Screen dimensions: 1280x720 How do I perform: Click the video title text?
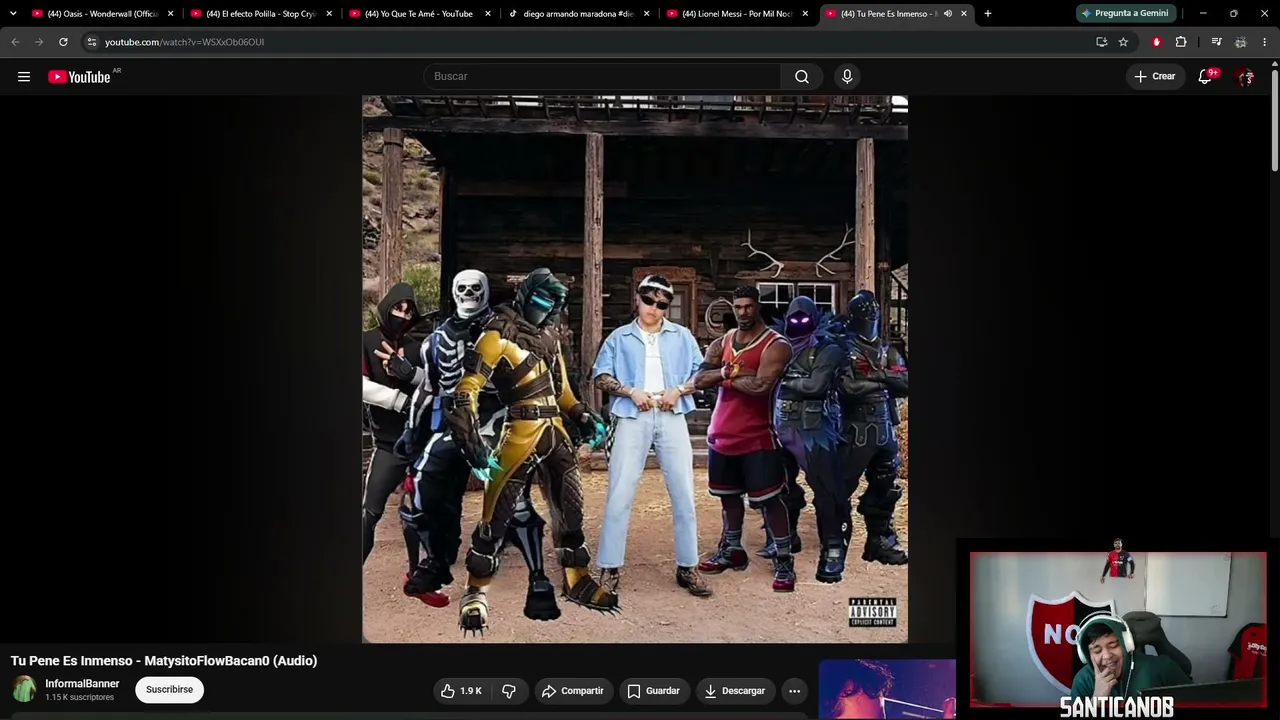click(164, 661)
